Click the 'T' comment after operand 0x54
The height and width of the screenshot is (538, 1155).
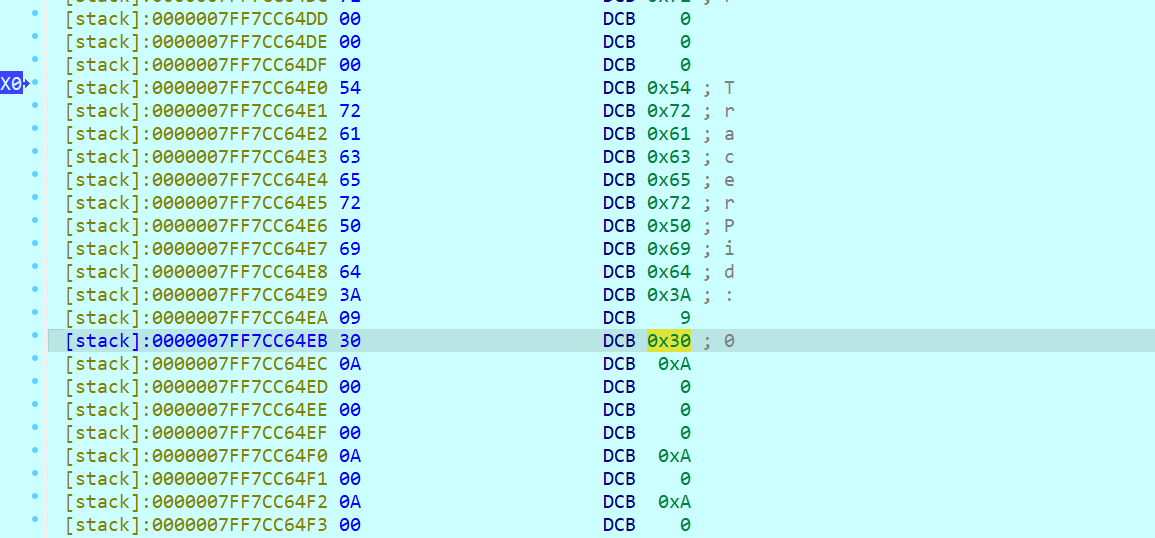pyautogui.click(x=730, y=88)
